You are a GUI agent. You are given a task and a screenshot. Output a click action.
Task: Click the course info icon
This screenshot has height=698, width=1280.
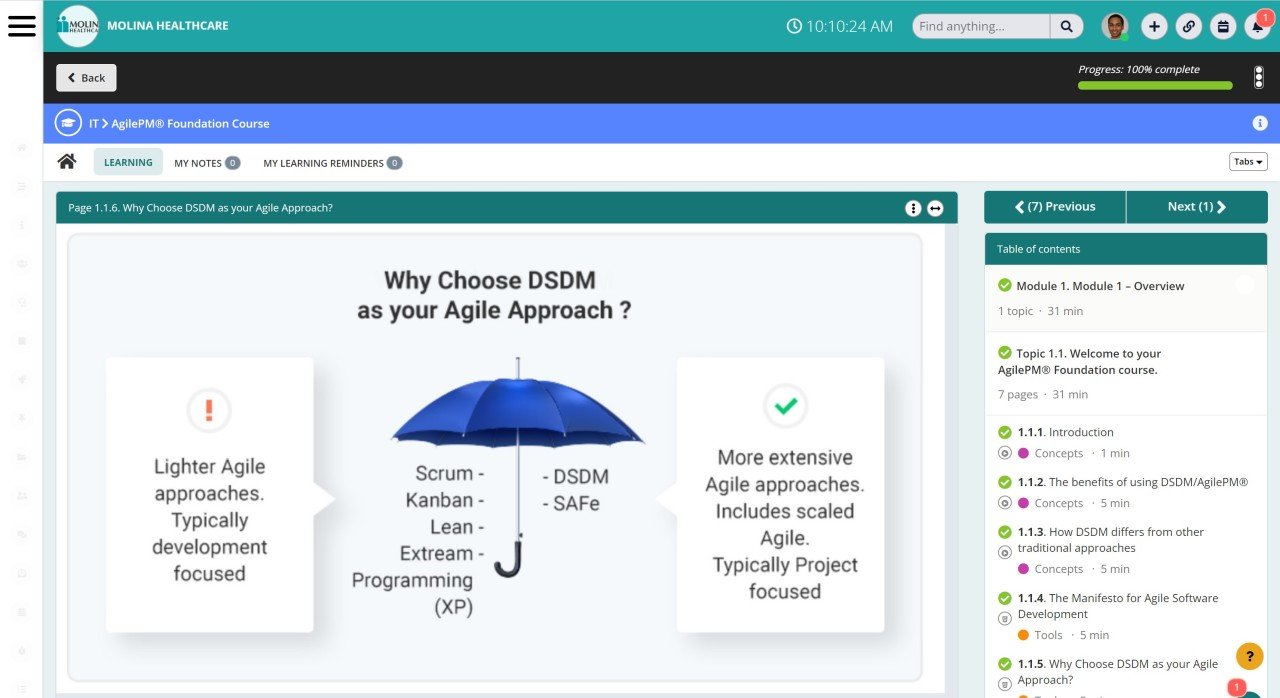(x=1260, y=123)
